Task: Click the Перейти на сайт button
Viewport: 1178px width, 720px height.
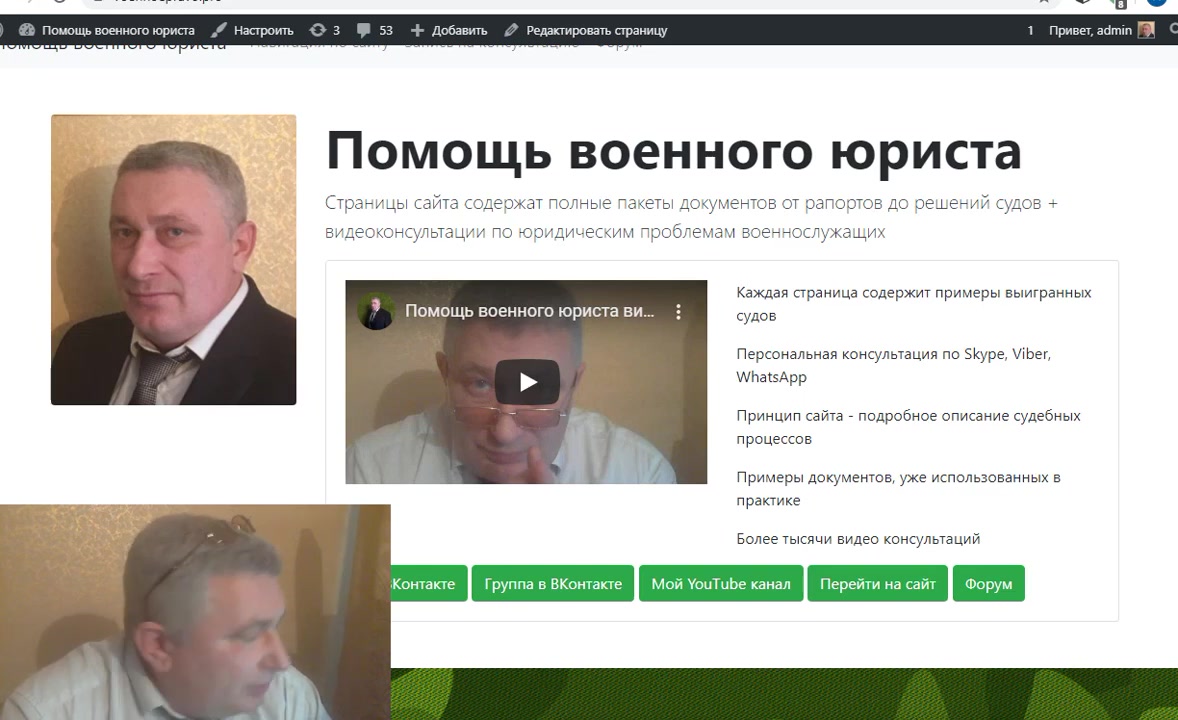Action: tap(877, 583)
